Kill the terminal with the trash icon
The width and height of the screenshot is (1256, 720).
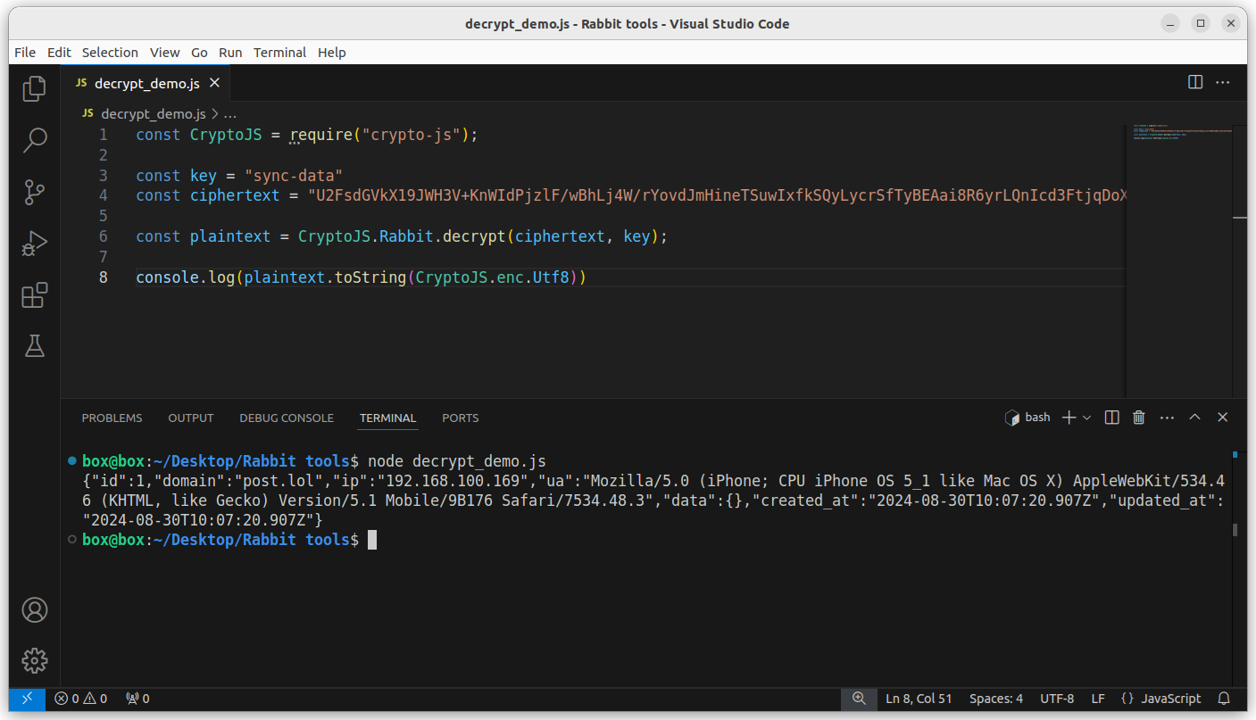tap(1139, 417)
